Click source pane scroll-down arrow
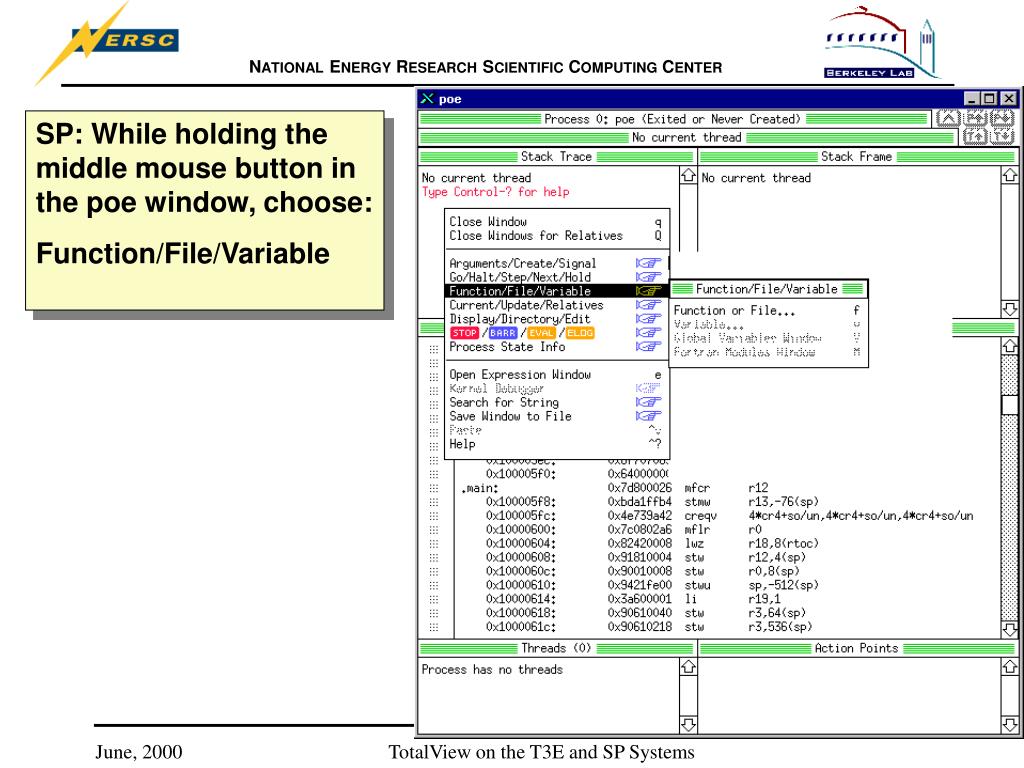Screen dimensions: 1024x768 point(1009,629)
